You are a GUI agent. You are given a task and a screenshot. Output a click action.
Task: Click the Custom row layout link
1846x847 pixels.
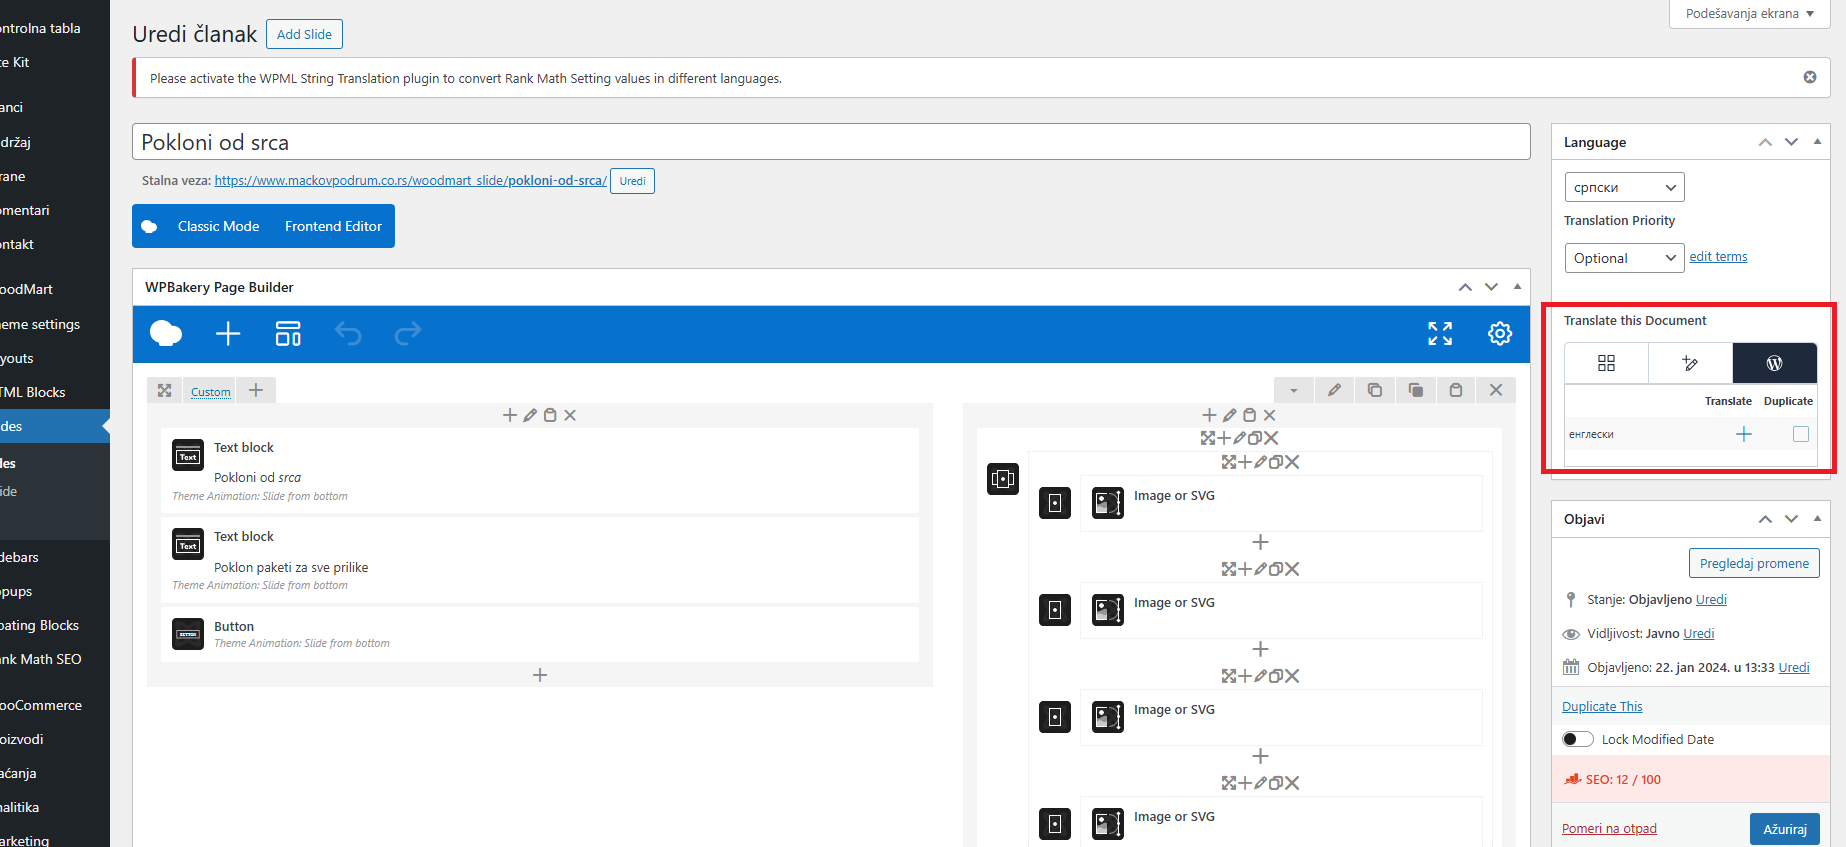pos(210,392)
